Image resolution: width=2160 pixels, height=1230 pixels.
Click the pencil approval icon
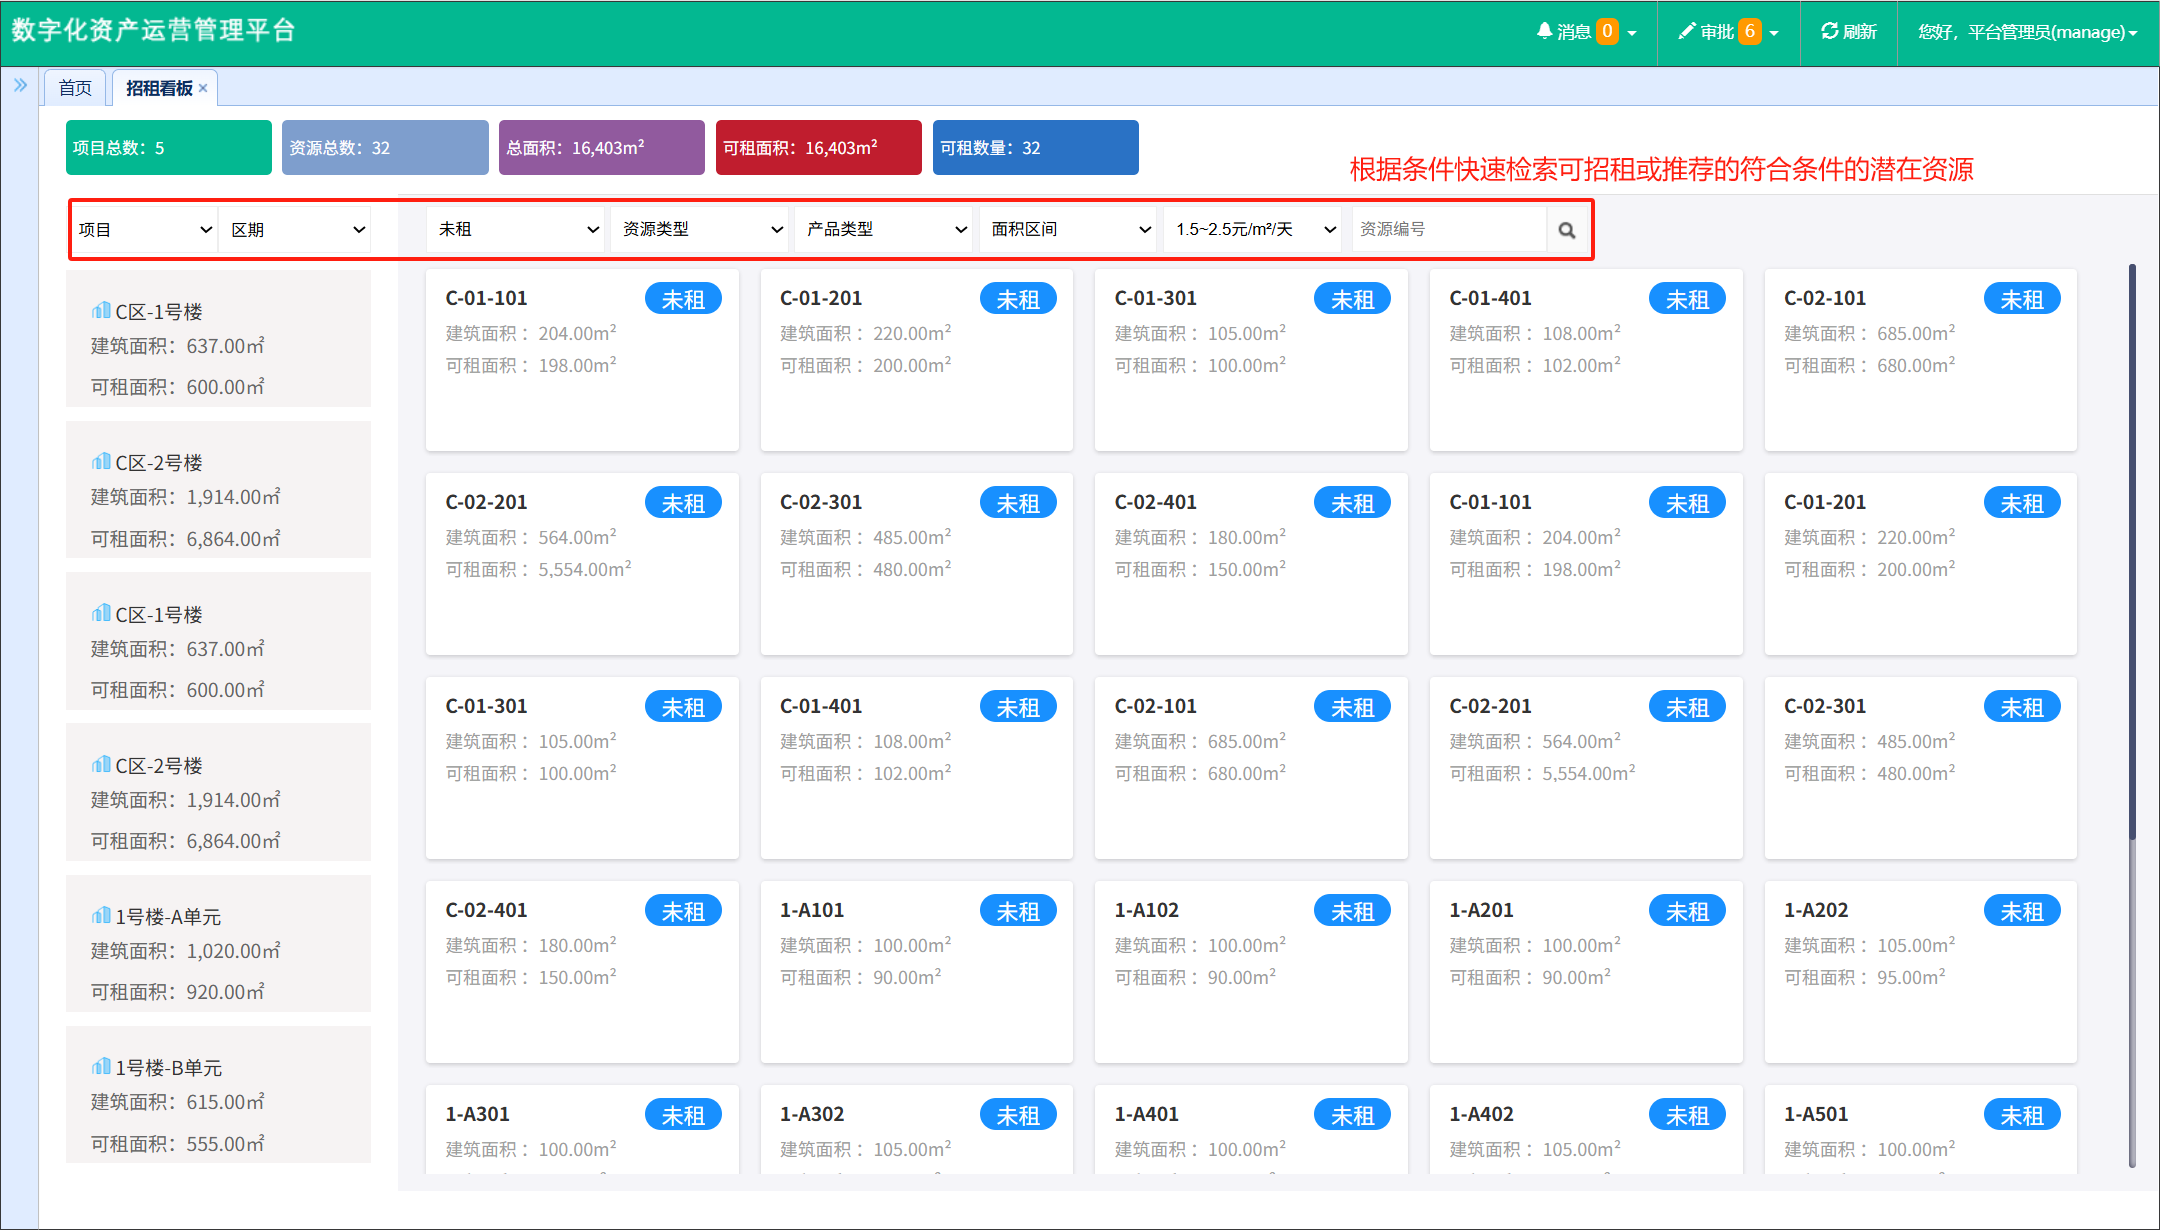pos(1687,31)
